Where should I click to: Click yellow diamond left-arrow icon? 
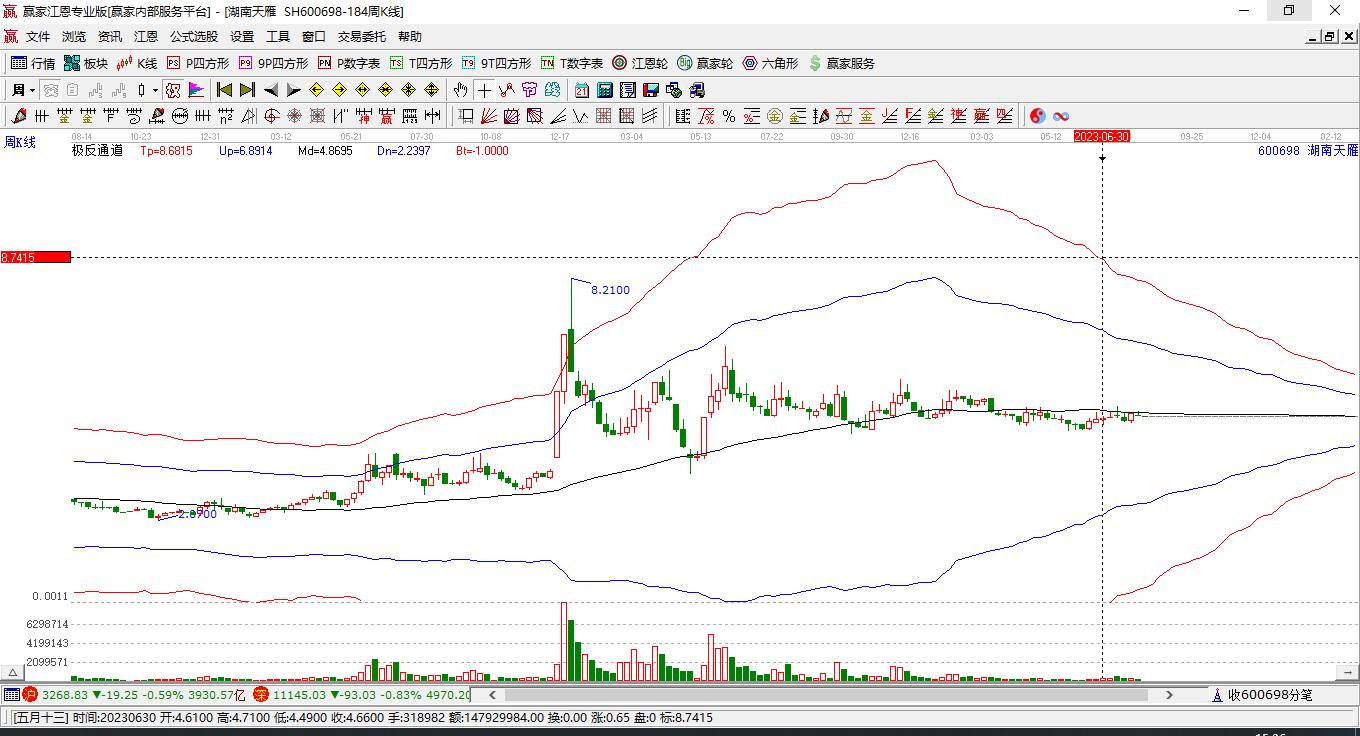(x=317, y=90)
